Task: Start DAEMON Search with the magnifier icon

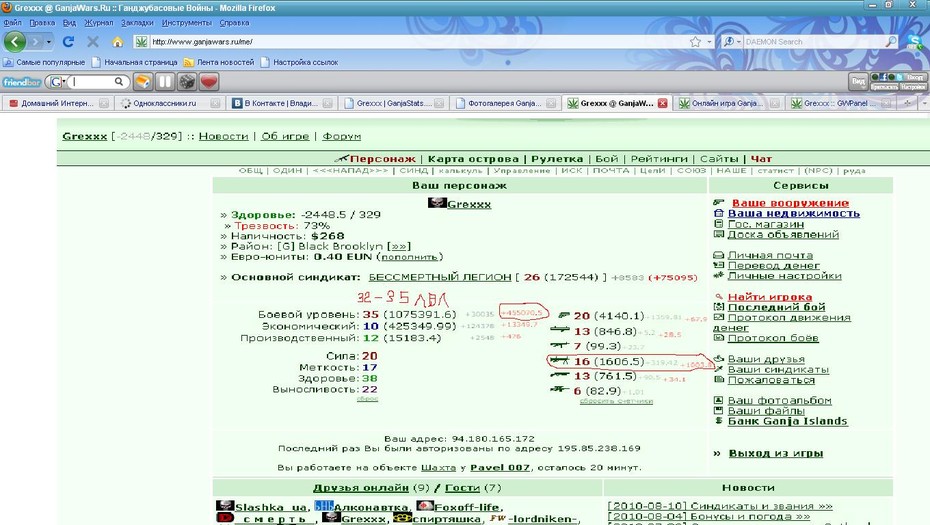Action: [x=891, y=42]
